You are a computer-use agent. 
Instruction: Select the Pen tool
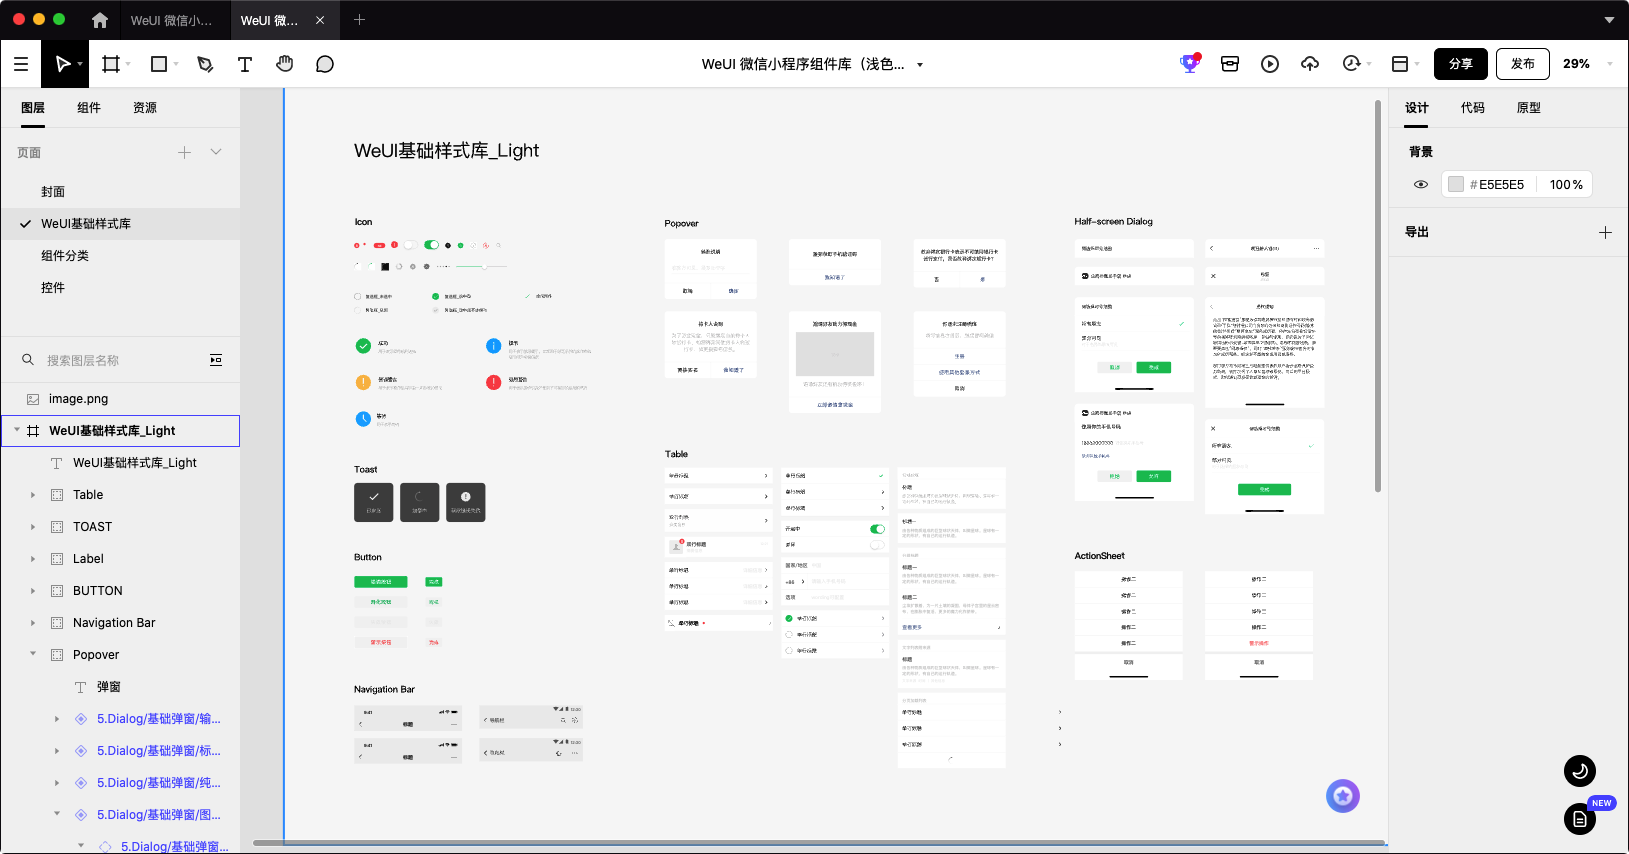205,64
